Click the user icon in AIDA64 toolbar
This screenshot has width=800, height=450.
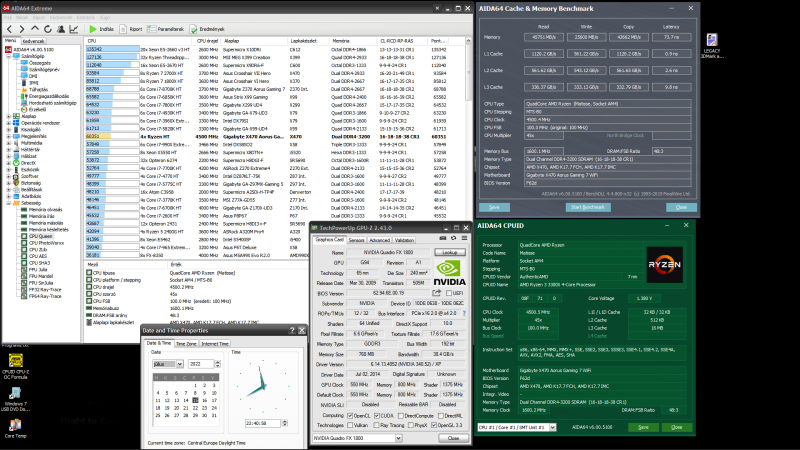click(61, 29)
